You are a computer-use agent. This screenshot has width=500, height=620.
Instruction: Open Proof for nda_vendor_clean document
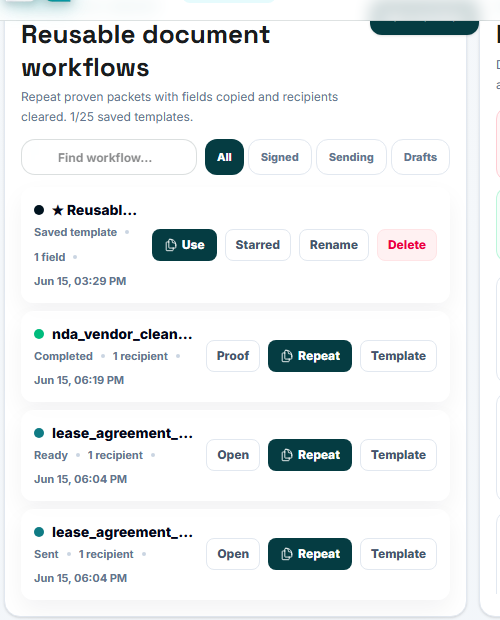tap(233, 356)
